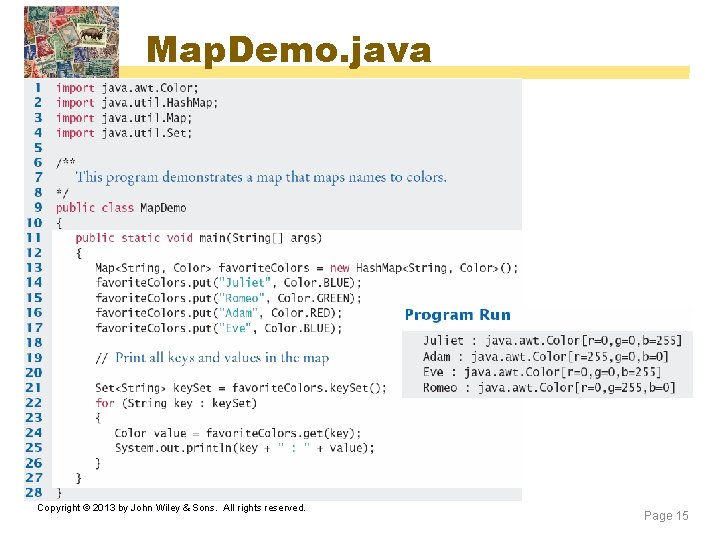Click the MapDemo.java slide title
The height and width of the screenshot is (540, 720).
(289, 50)
